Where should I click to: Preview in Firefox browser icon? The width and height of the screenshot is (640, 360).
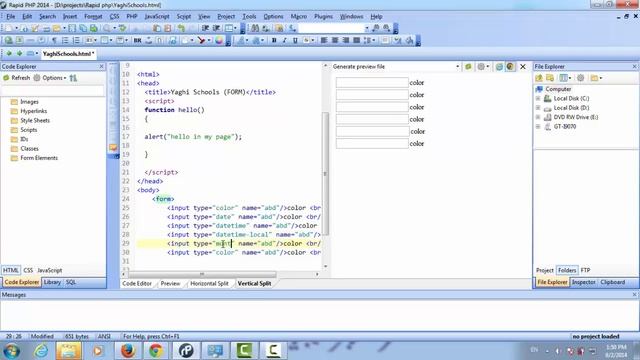coord(510,67)
